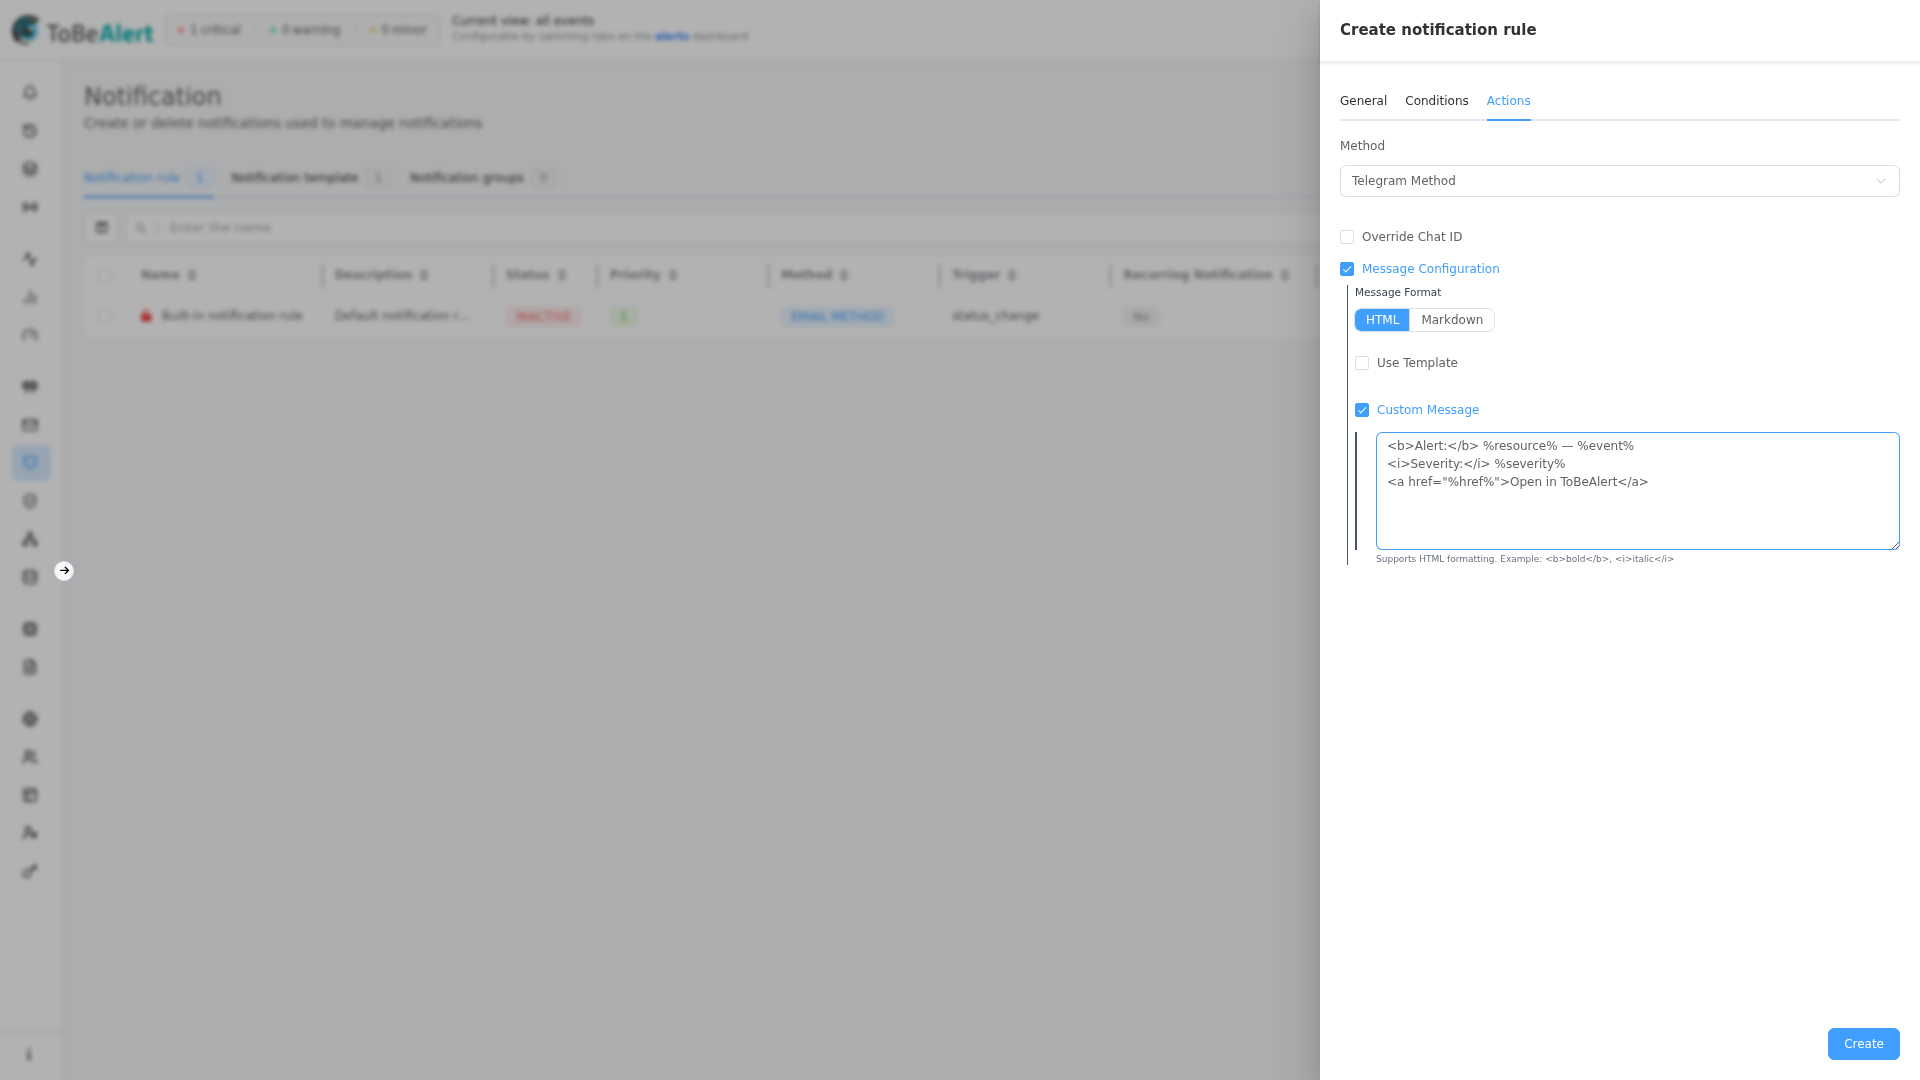The height and width of the screenshot is (1080, 1920).
Task: Click the status_change trigger cell
Action: pos(995,316)
